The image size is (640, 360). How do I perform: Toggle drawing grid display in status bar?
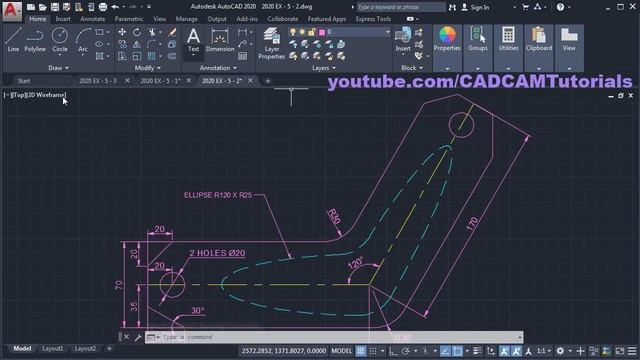pyautogui.click(x=360, y=351)
